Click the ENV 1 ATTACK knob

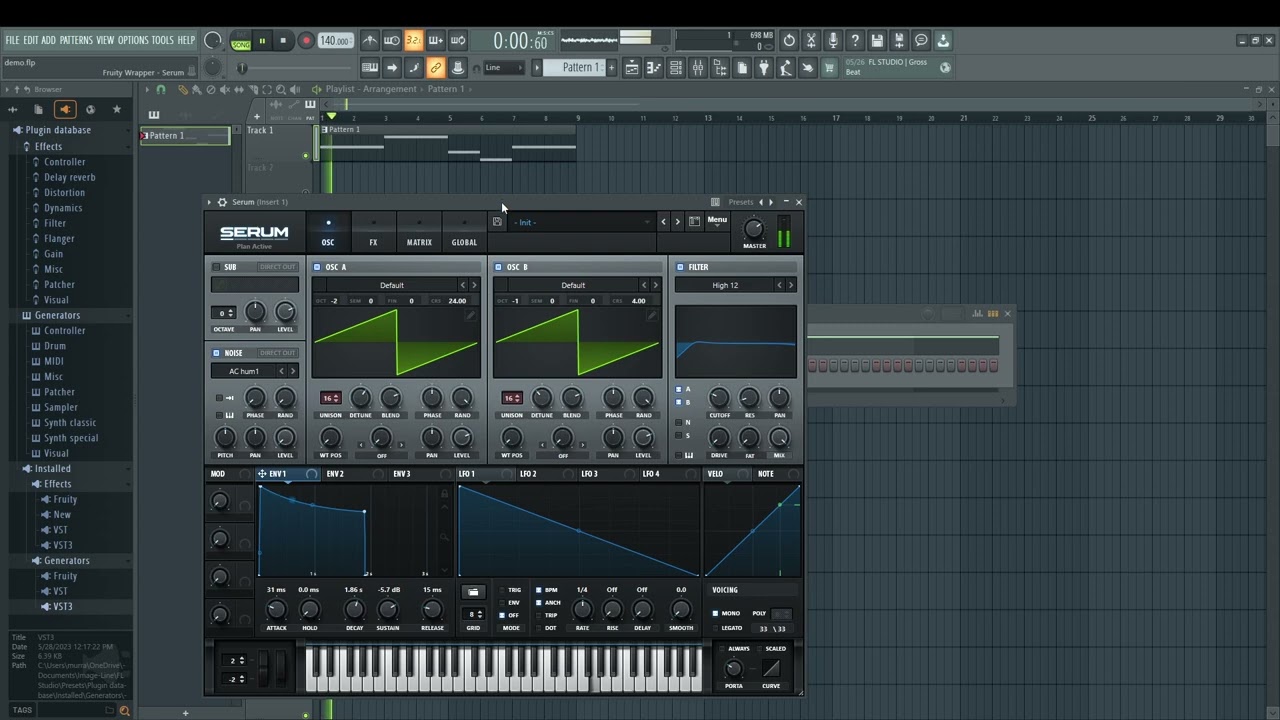coord(277,610)
